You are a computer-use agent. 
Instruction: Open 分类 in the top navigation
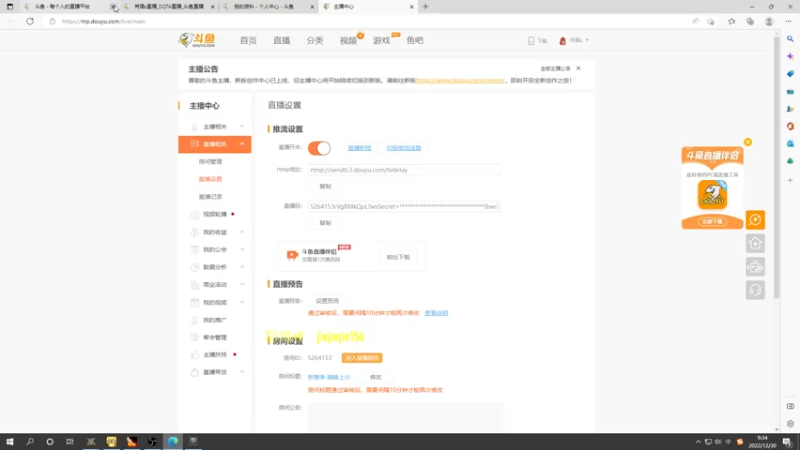coord(315,40)
